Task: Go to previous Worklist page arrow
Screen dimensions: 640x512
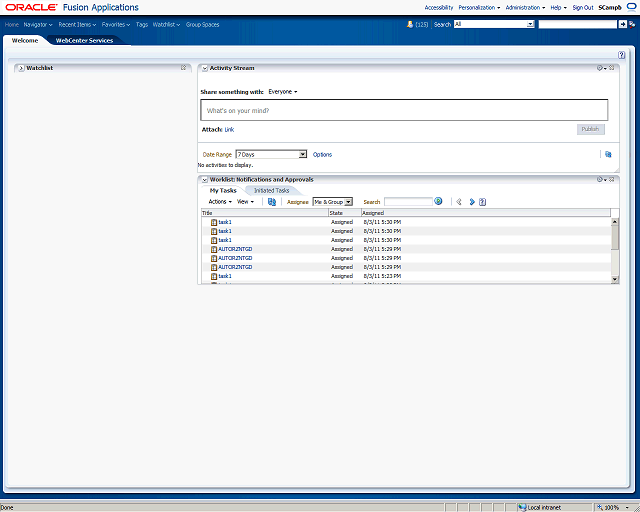Action: [459, 202]
